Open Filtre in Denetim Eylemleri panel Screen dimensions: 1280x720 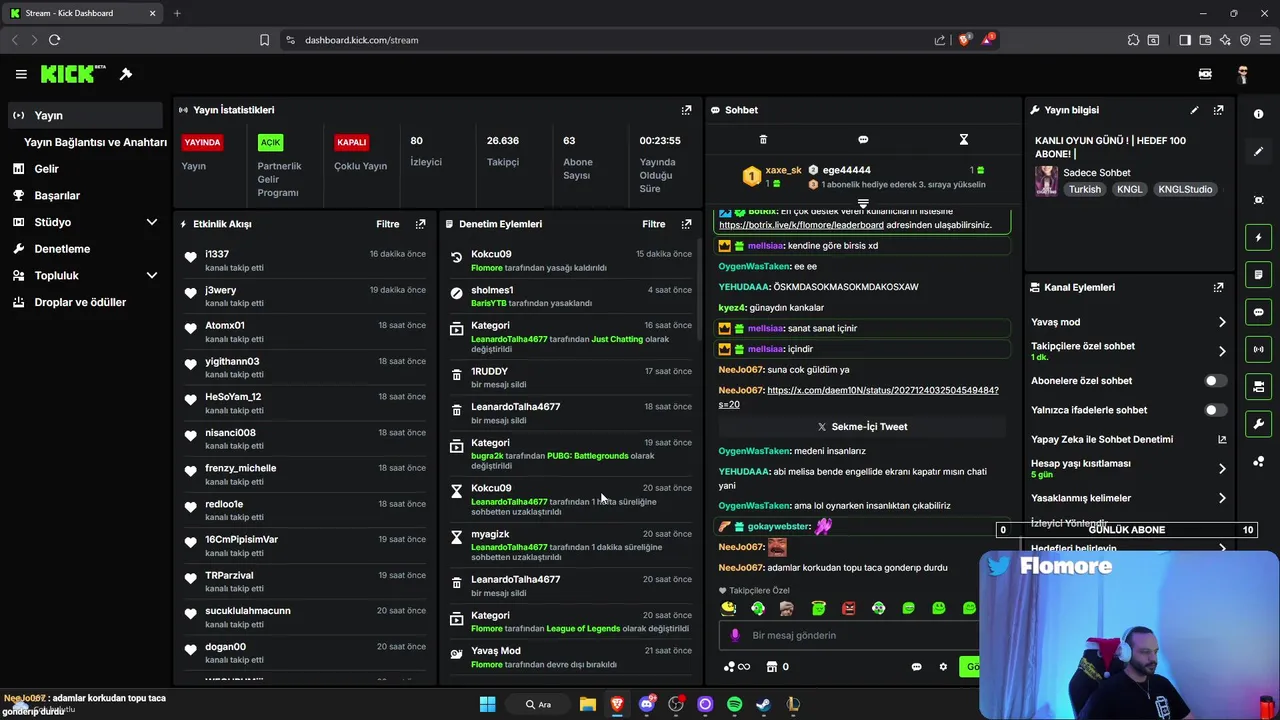click(x=654, y=224)
